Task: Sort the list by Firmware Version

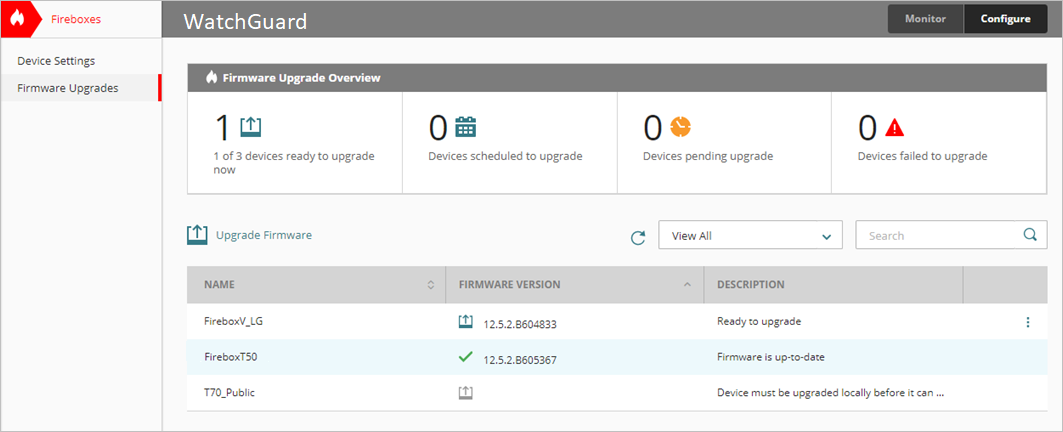Action: pos(687,285)
